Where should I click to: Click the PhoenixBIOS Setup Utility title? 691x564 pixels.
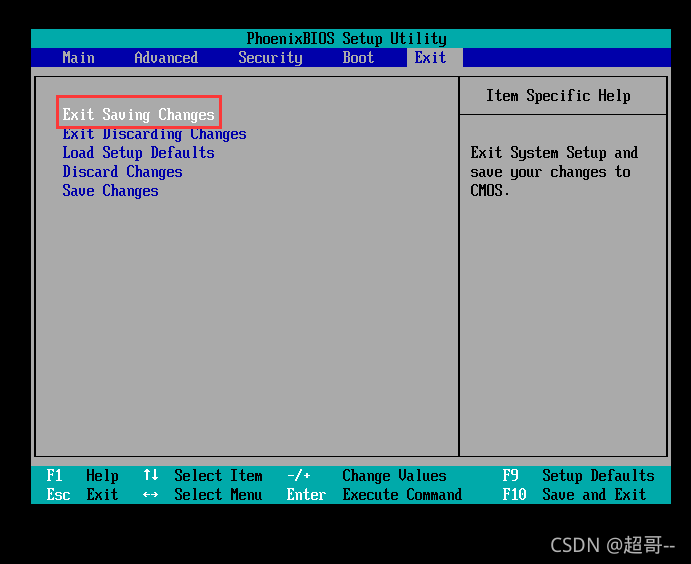(x=346, y=38)
